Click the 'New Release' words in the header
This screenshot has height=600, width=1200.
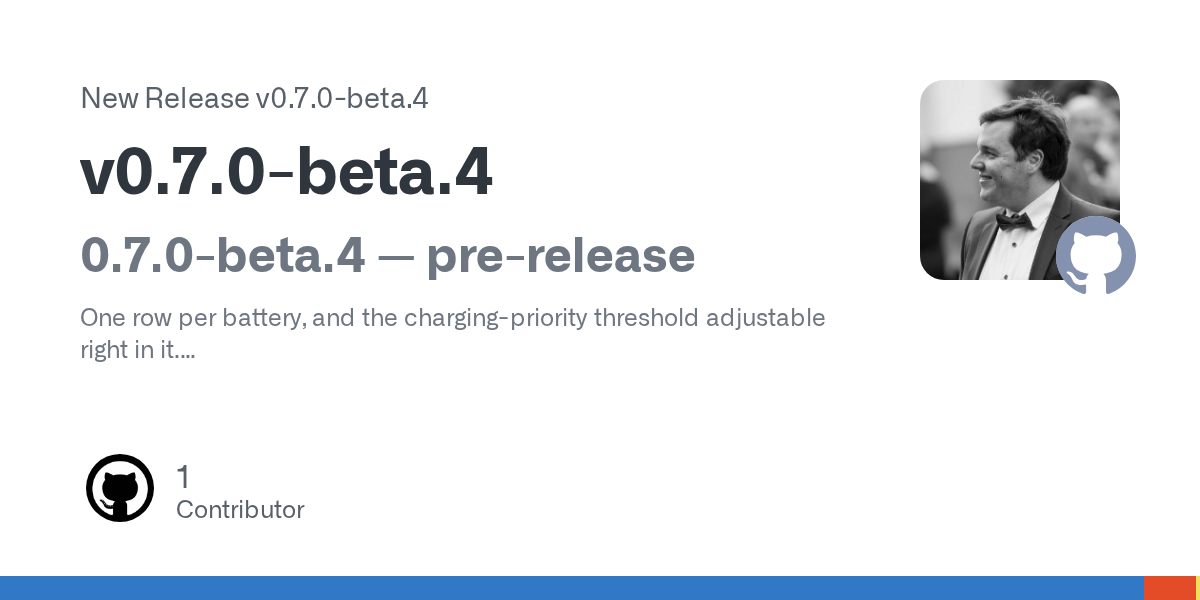click(164, 98)
